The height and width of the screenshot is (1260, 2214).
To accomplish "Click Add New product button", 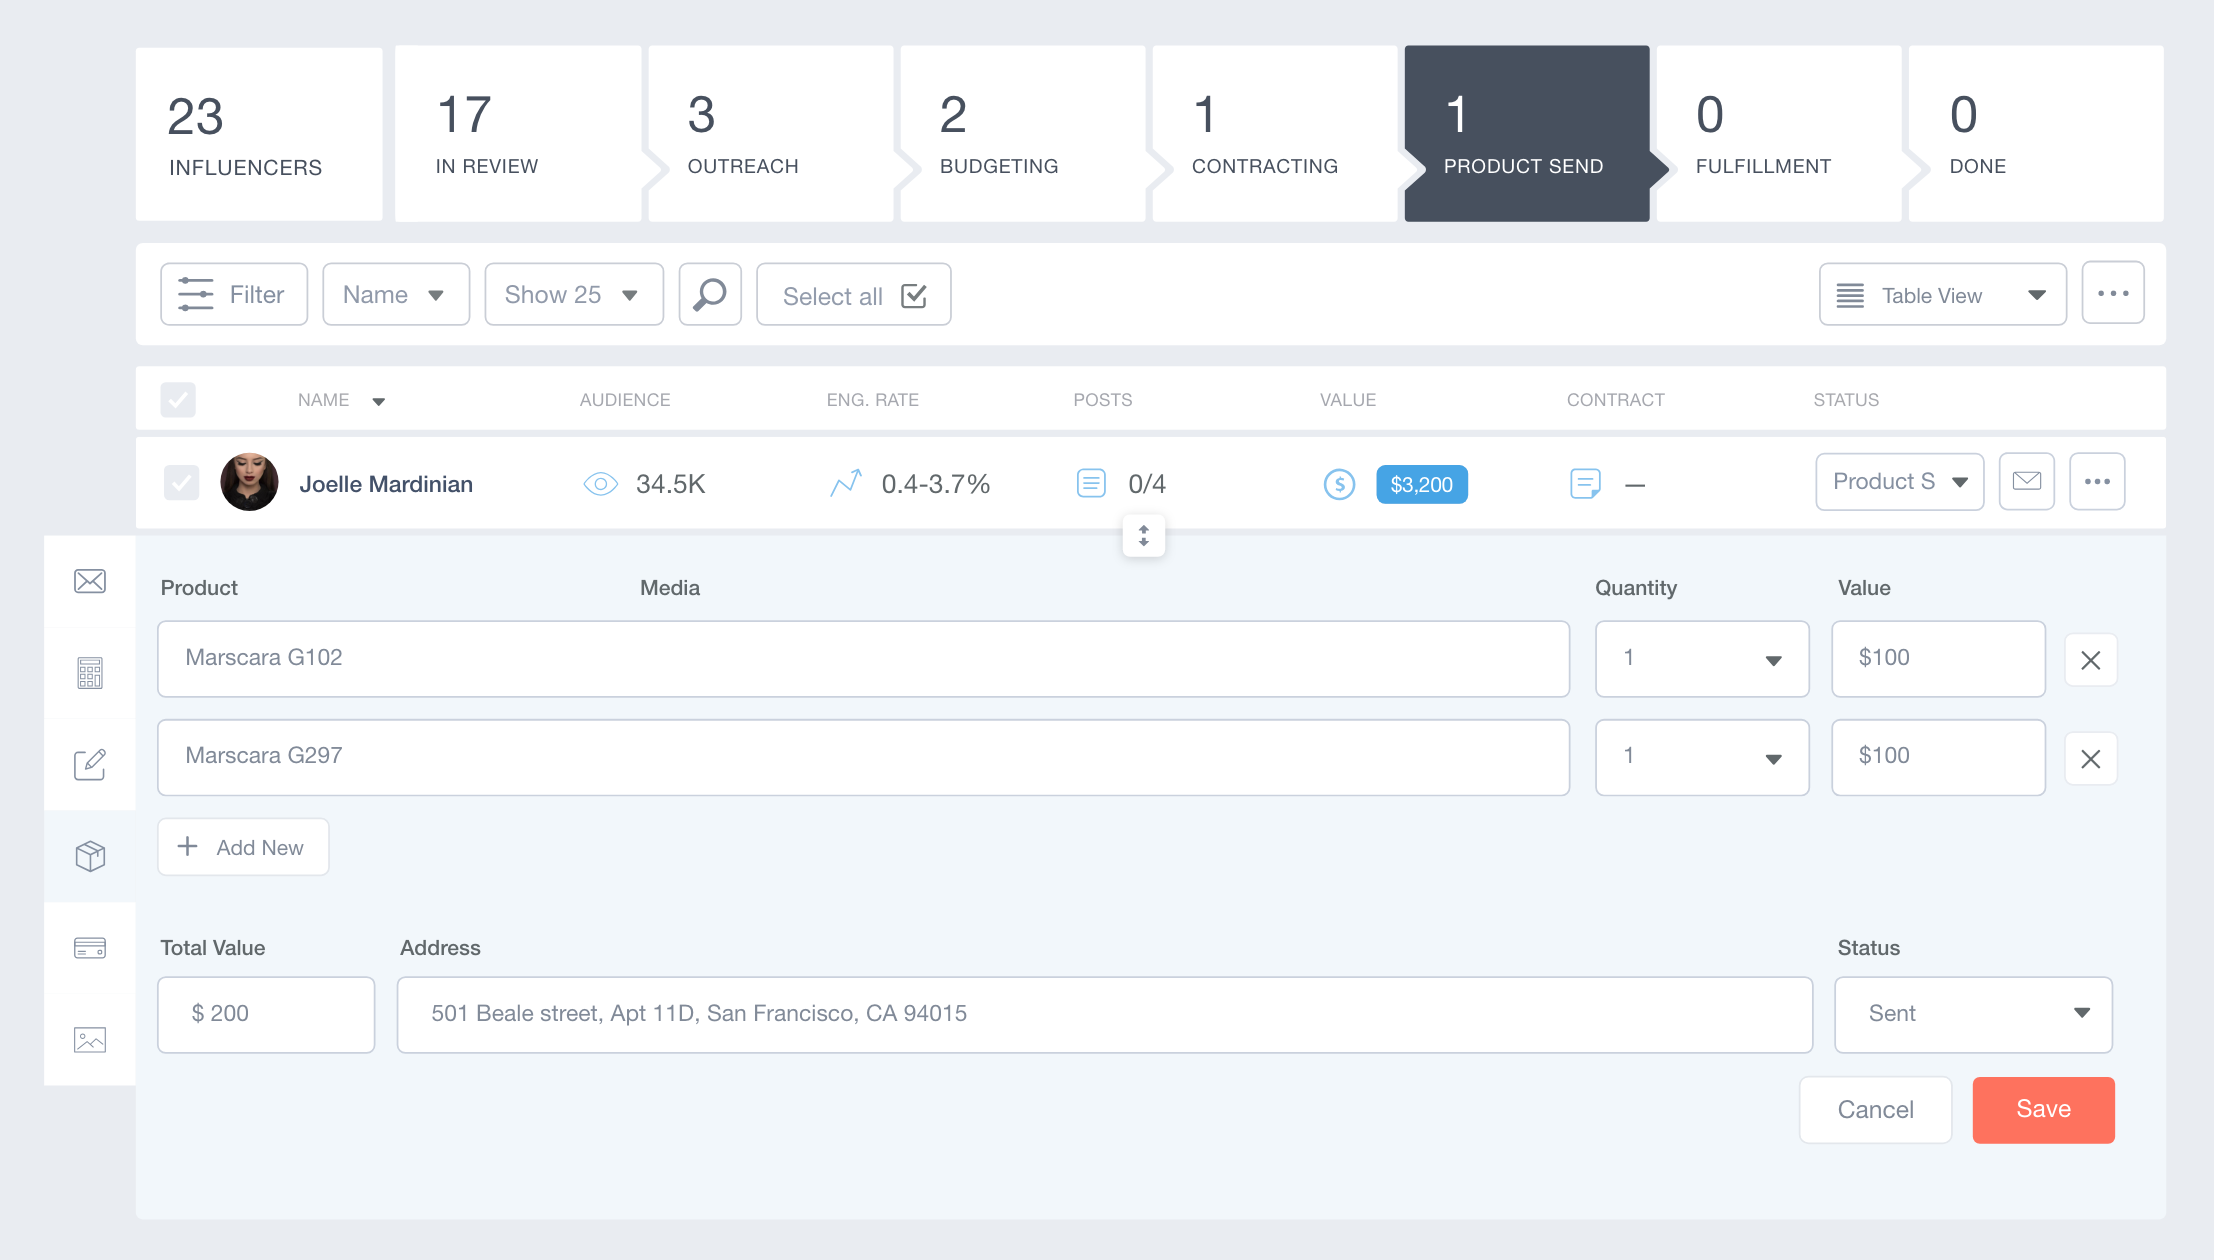I will (243, 847).
